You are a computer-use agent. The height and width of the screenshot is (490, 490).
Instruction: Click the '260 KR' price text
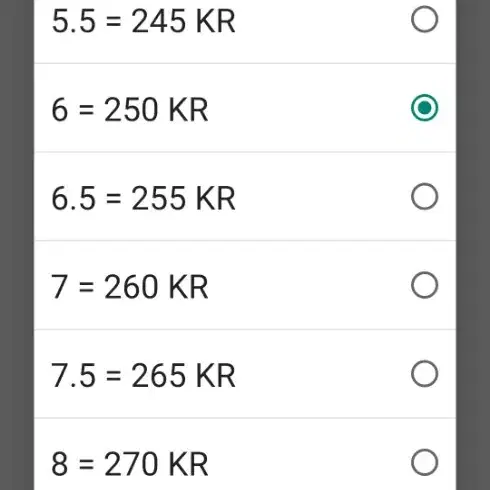pyautogui.click(x=156, y=287)
